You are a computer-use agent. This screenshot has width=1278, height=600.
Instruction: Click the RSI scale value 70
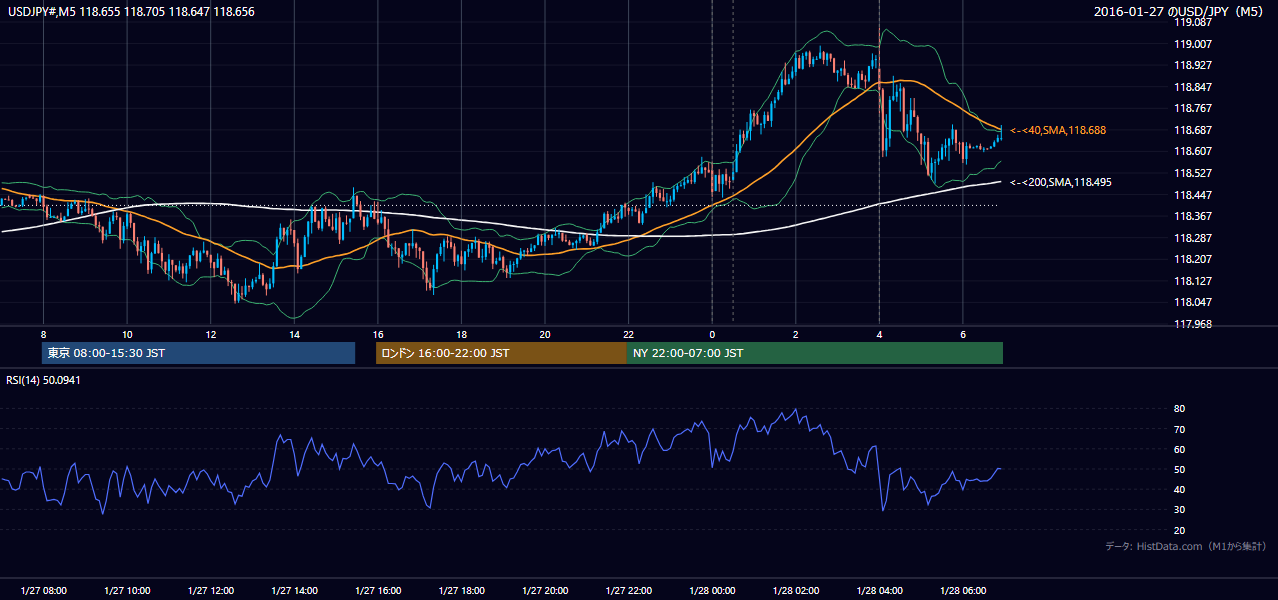pos(1179,429)
